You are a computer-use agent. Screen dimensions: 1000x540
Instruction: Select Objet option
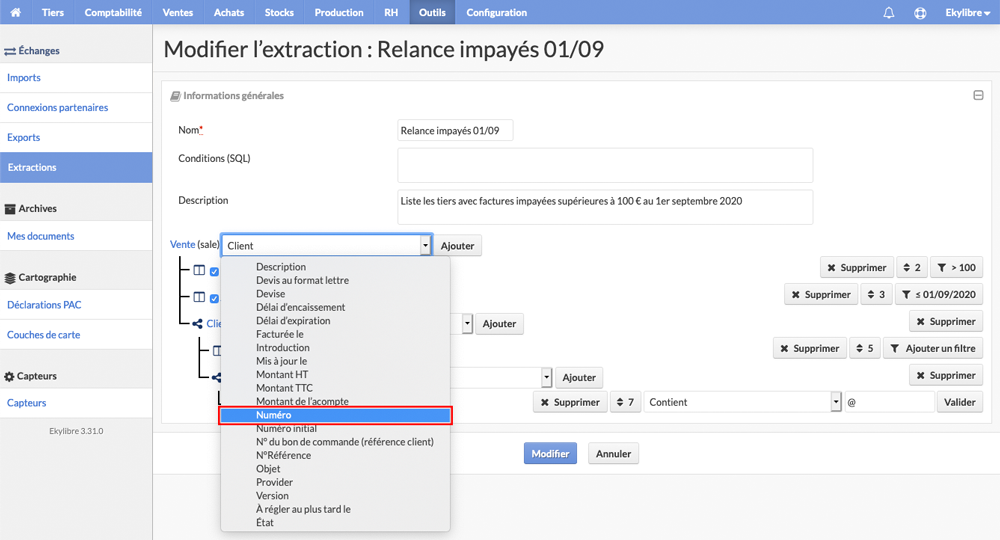click(x=268, y=469)
